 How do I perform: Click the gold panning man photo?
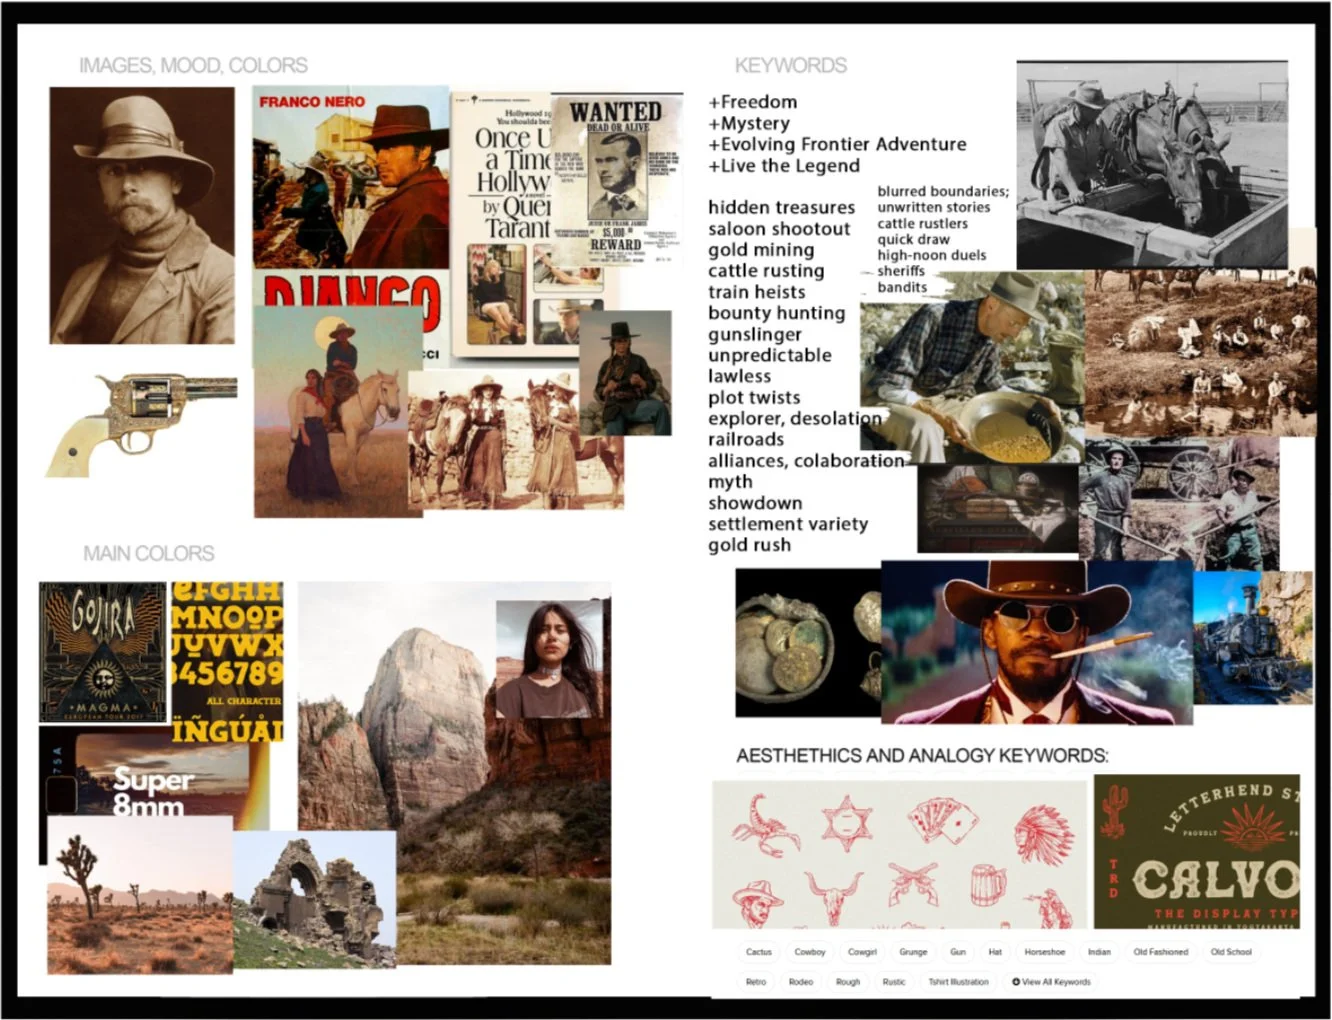972,367
